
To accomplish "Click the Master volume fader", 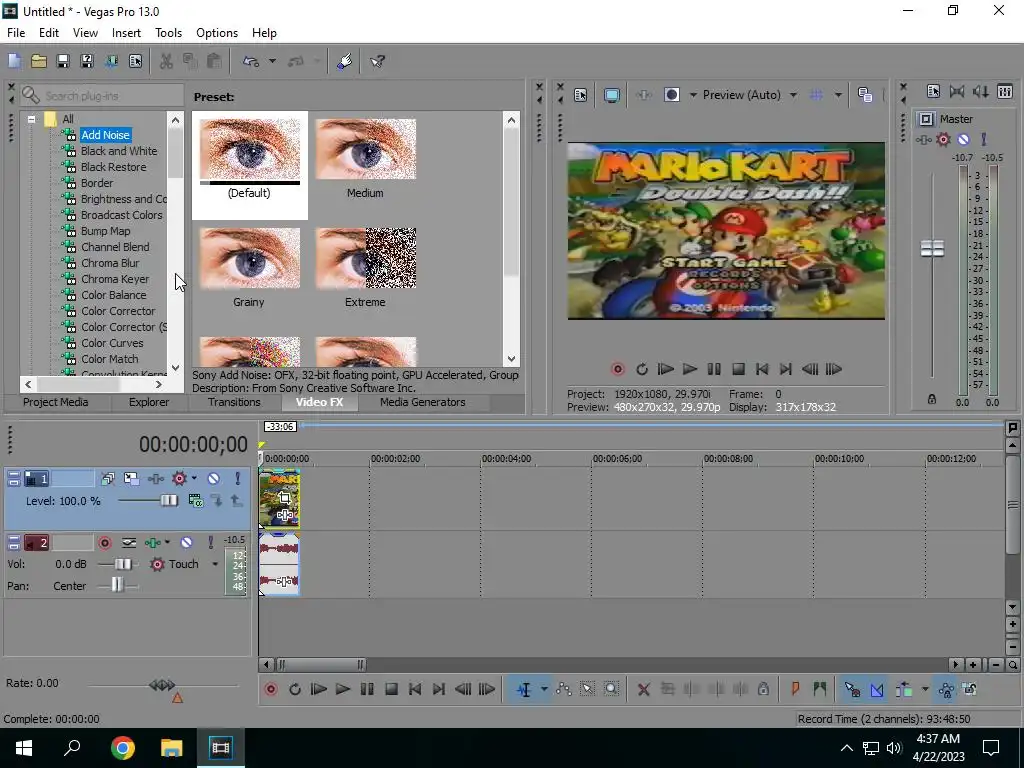I will coord(932,248).
